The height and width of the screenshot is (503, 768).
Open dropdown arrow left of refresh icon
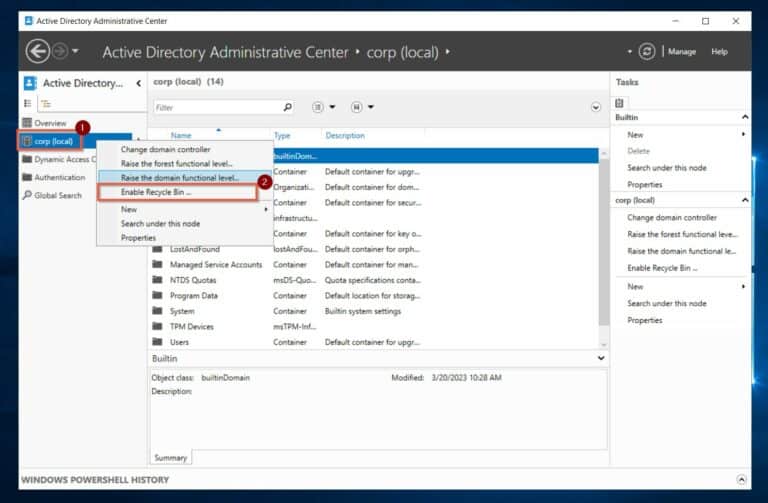pos(629,51)
